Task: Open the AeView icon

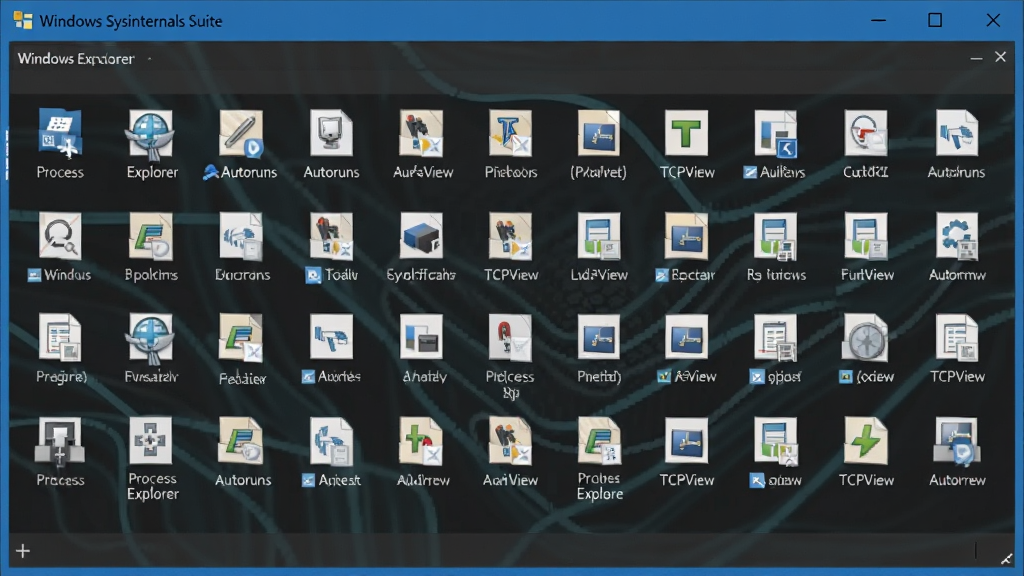Action: pyautogui.click(x=686, y=337)
